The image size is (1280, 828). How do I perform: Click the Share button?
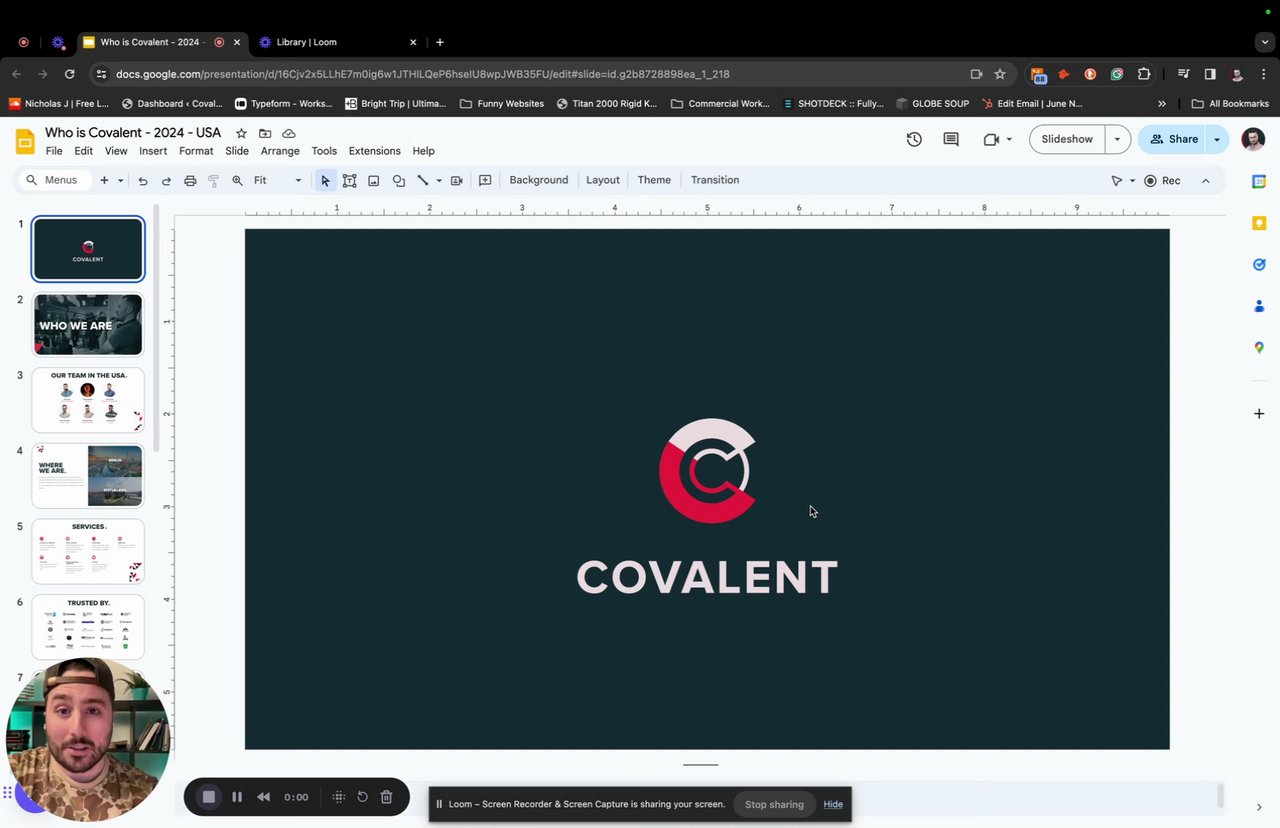pyautogui.click(x=1172, y=140)
